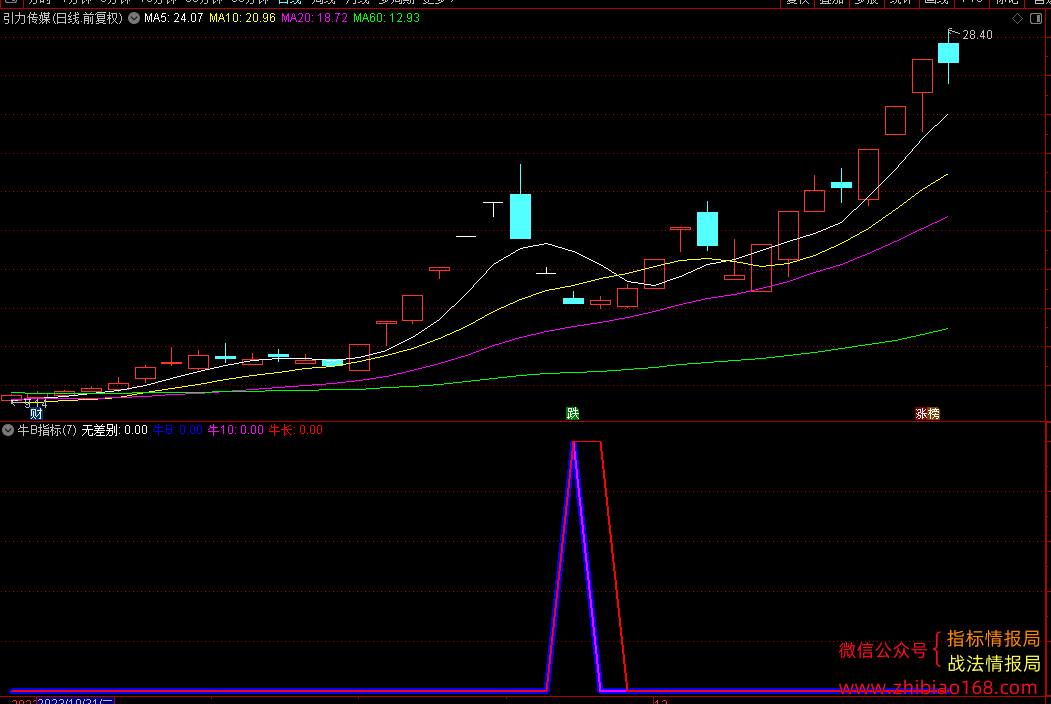Select the red 牛长: 0.00 value
The width and height of the screenshot is (1051, 704).
pos(296,430)
